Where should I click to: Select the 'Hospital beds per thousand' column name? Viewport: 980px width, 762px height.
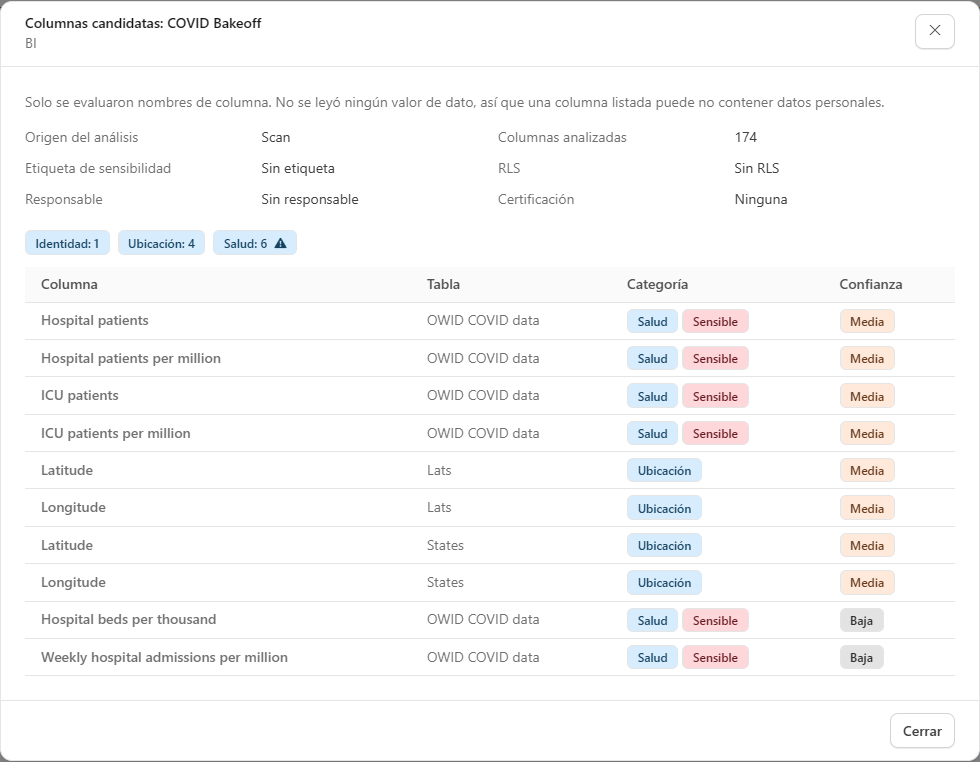tap(129, 619)
